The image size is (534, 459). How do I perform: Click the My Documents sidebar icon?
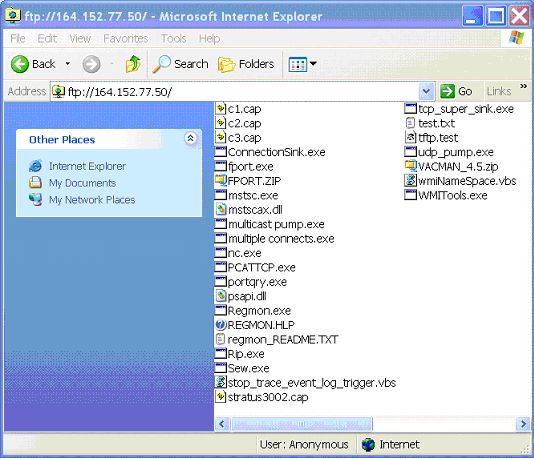click(35, 183)
